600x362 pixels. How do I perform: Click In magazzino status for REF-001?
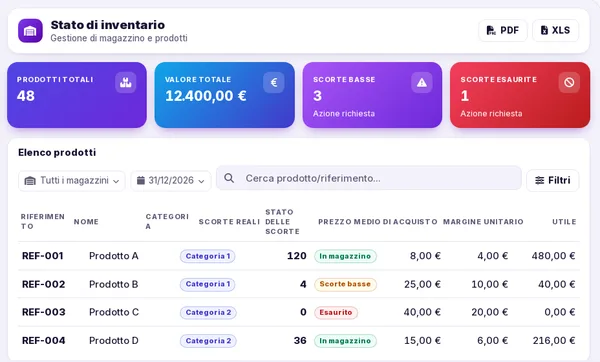point(345,256)
